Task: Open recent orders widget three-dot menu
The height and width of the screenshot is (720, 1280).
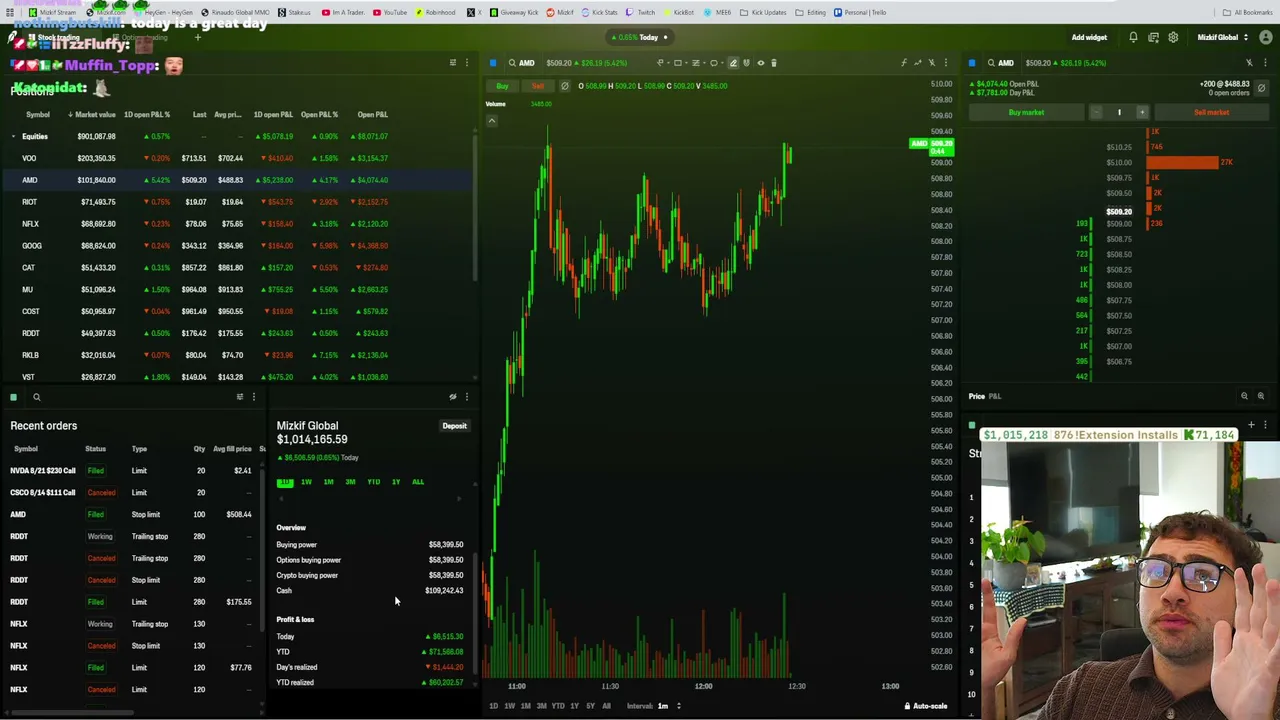Action: point(253,397)
